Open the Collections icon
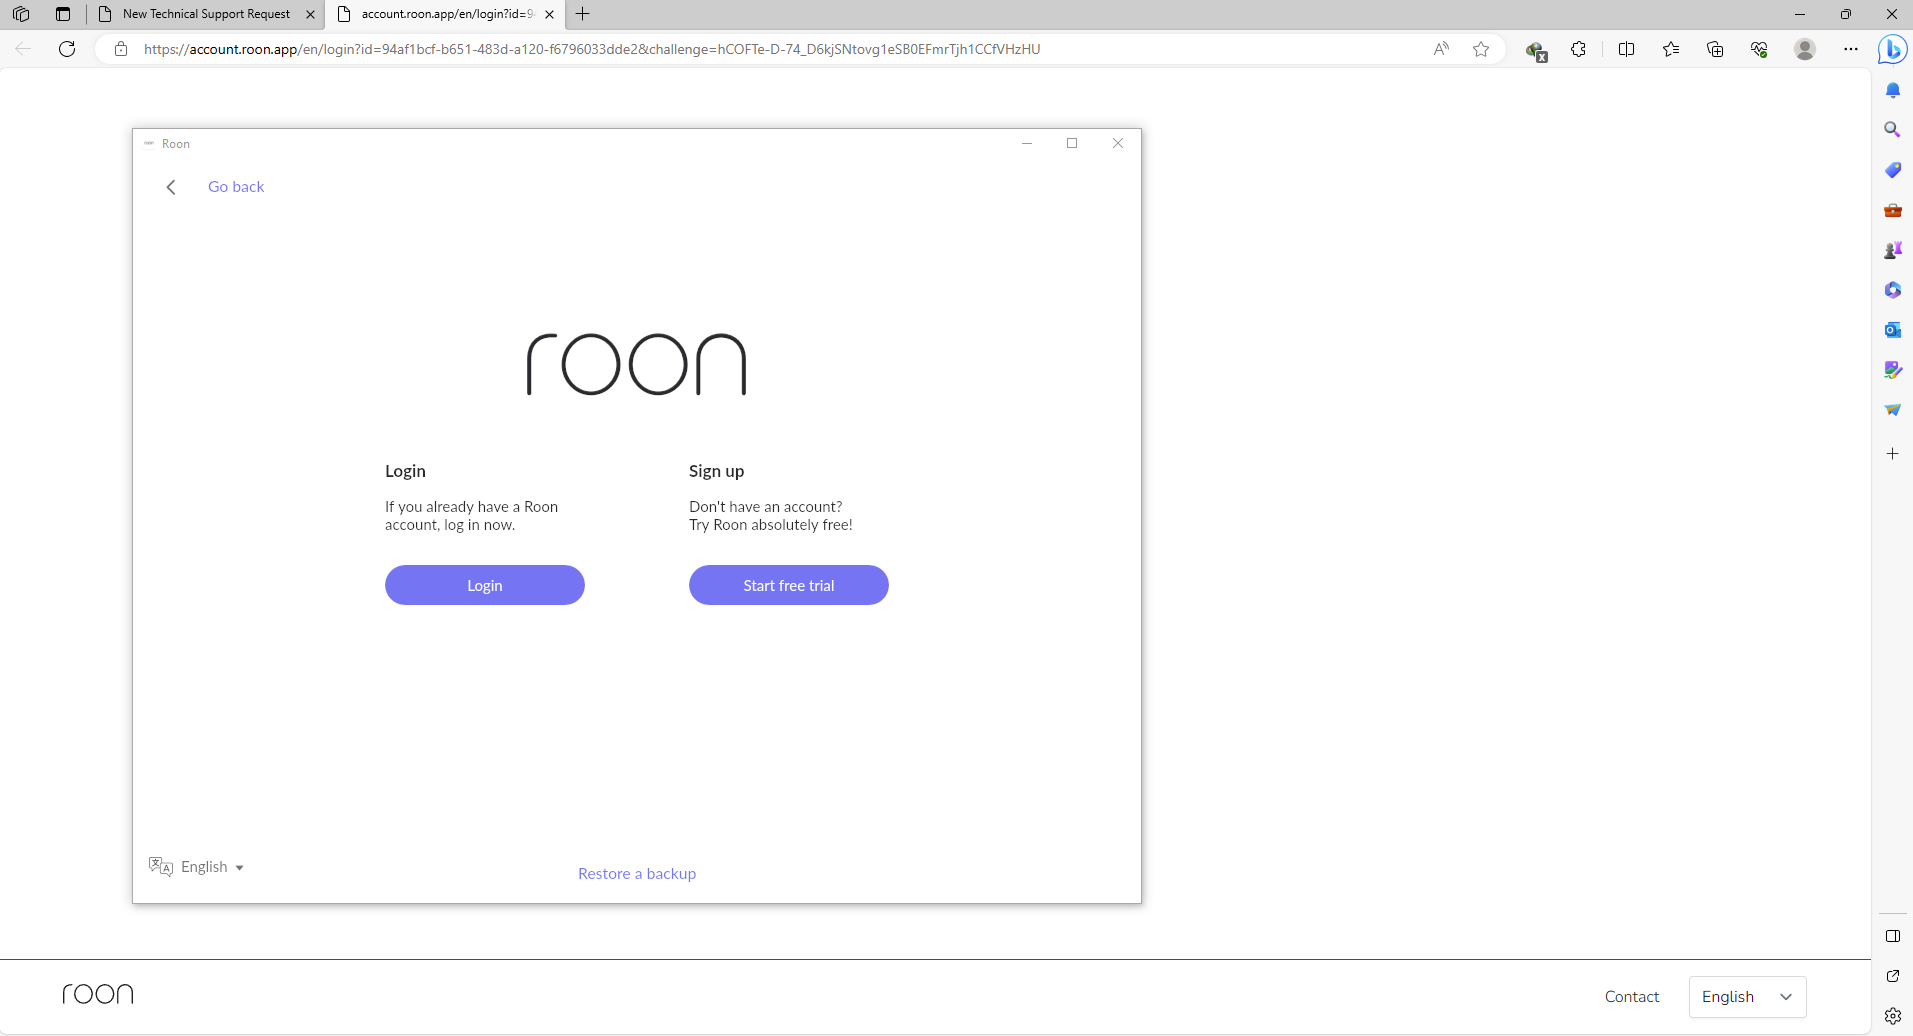Screen dimensions: 1913x1036 1716,49
